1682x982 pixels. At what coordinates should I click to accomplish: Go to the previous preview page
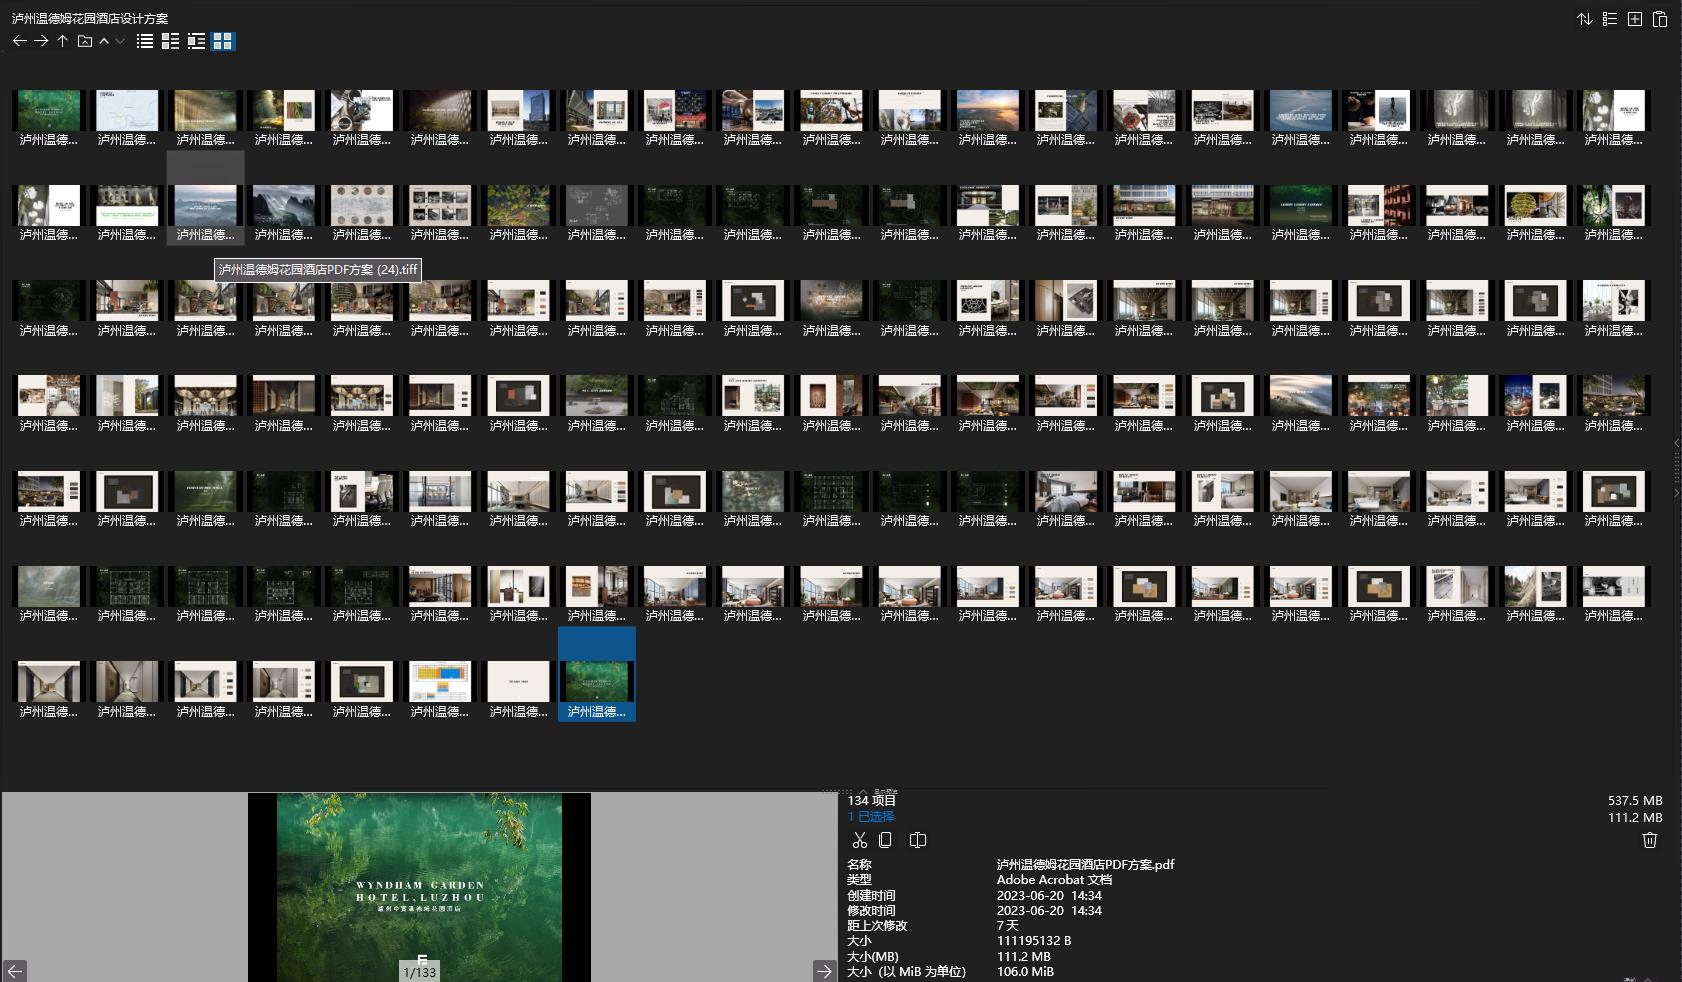(15, 971)
